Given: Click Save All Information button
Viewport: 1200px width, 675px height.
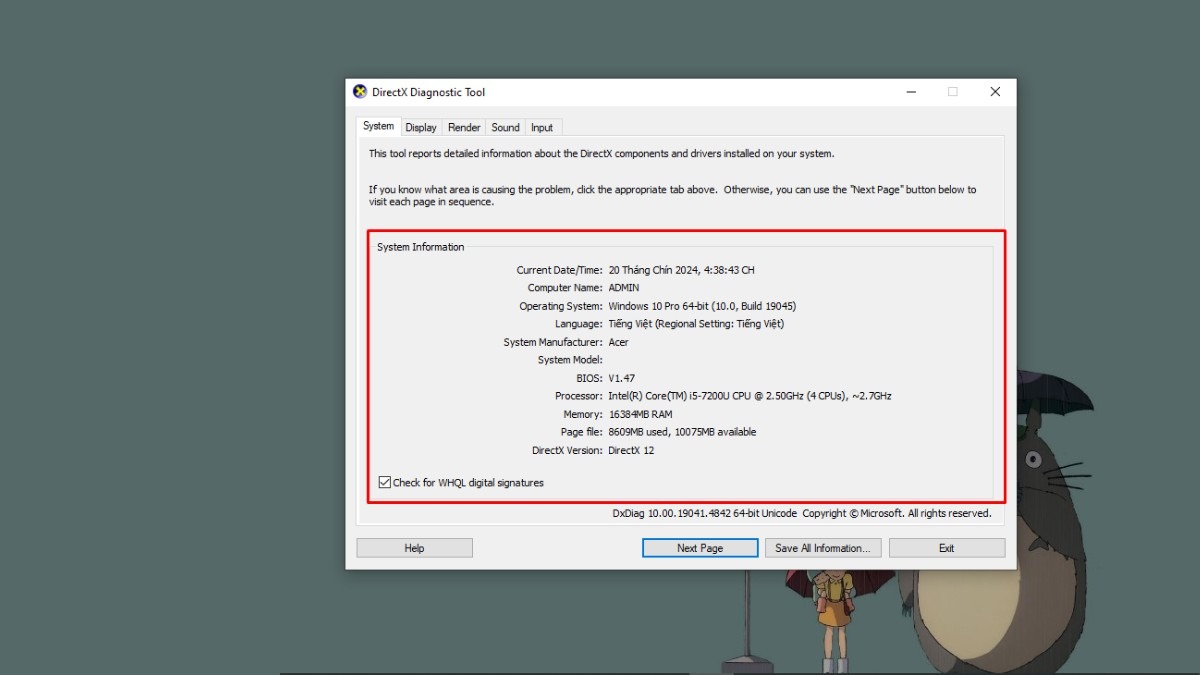Looking at the screenshot, I should [x=823, y=548].
